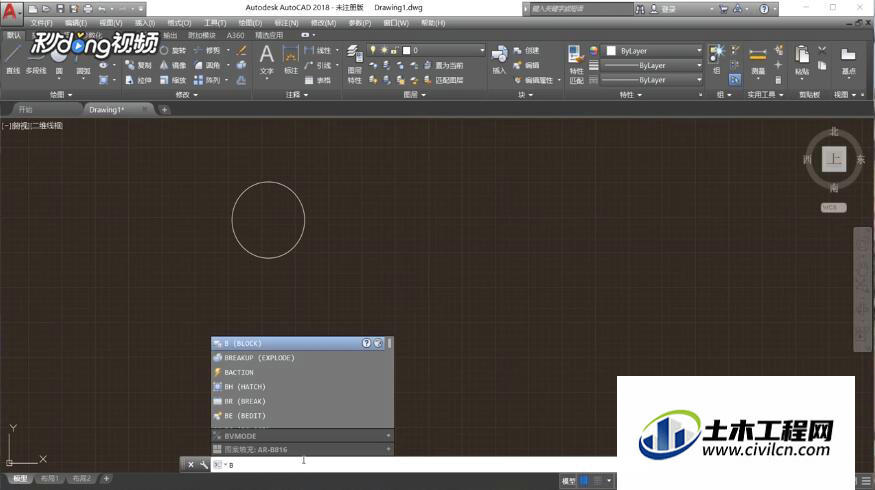The height and width of the screenshot is (490, 875).
Task: Click the Plot/Print icon in quick access toolbar
Action: tap(88, 9)
